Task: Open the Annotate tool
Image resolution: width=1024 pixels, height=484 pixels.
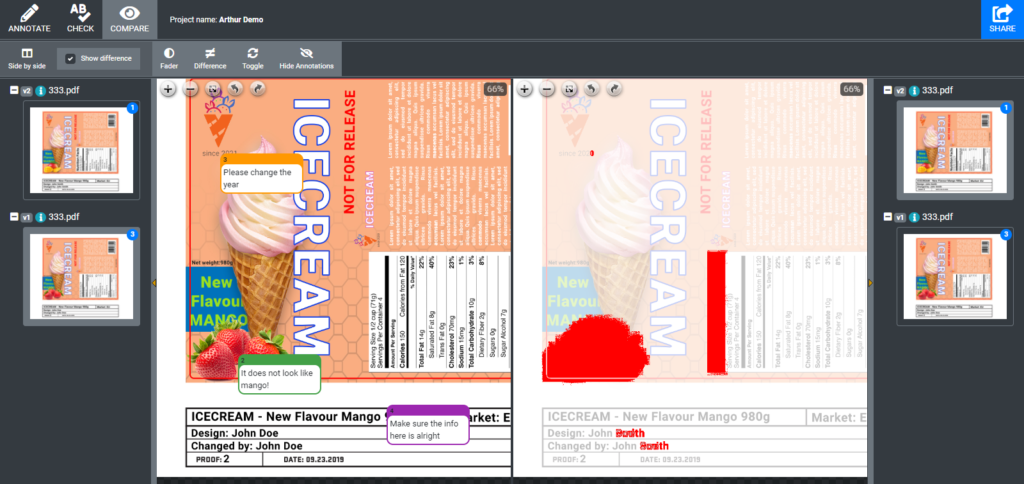Action: point(29,19)
